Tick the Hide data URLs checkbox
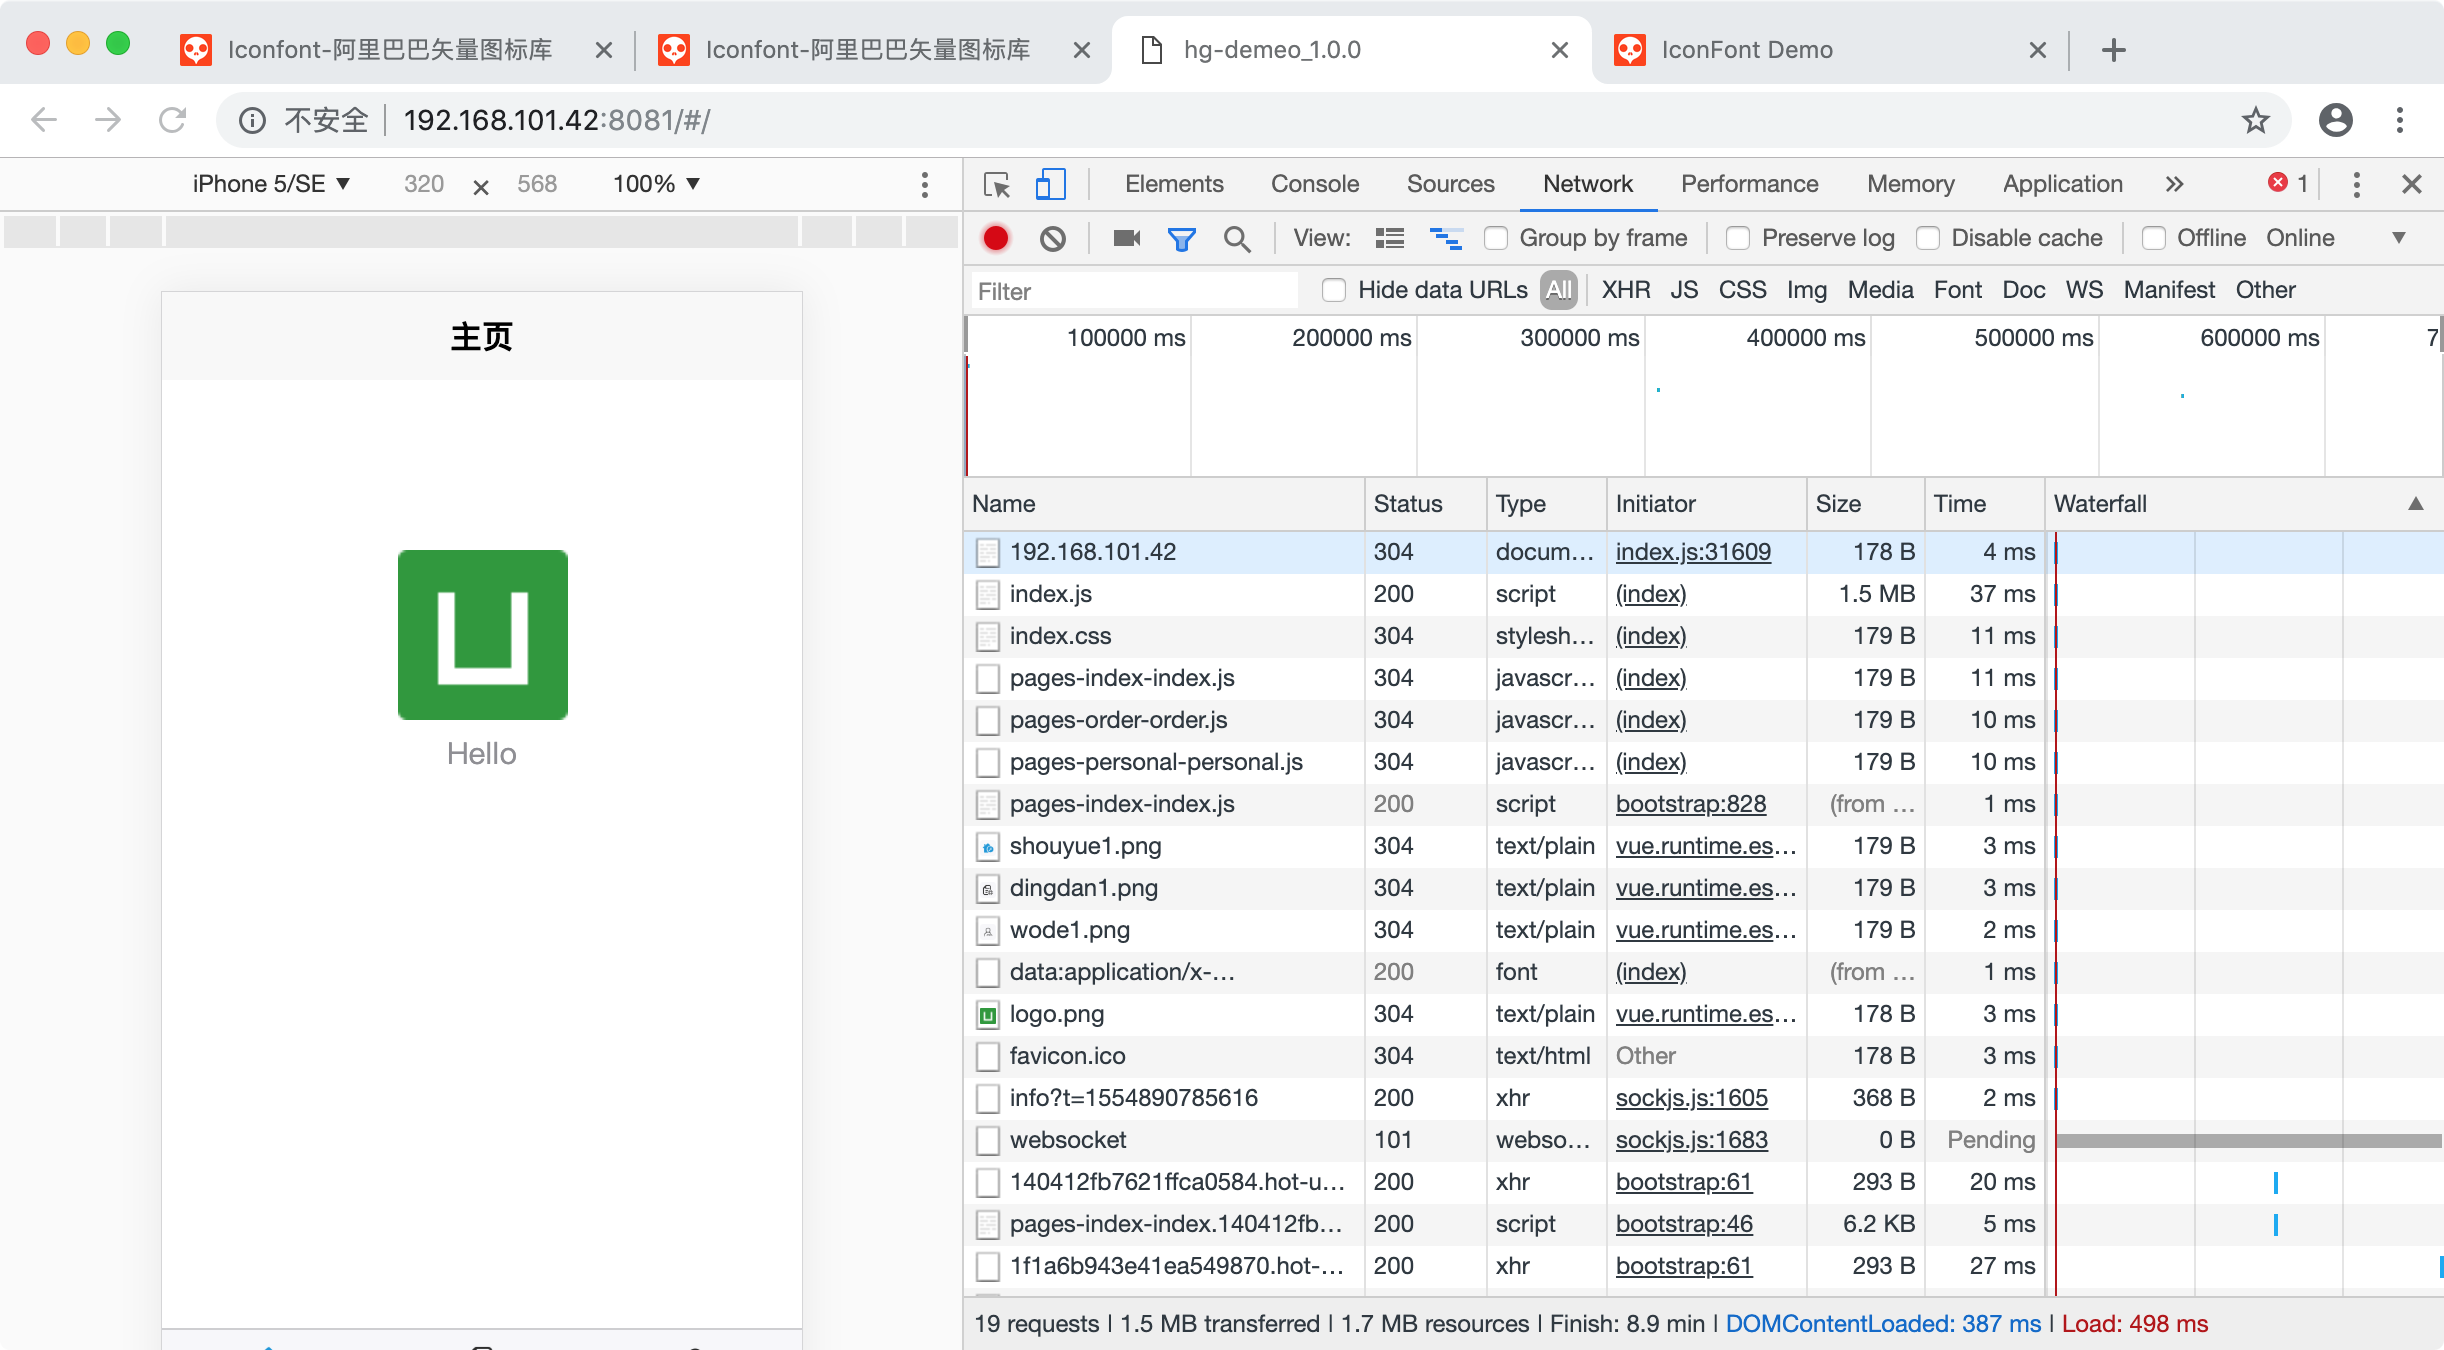The width and height of the screenshot is (2444, 1350). point(1334,290)
